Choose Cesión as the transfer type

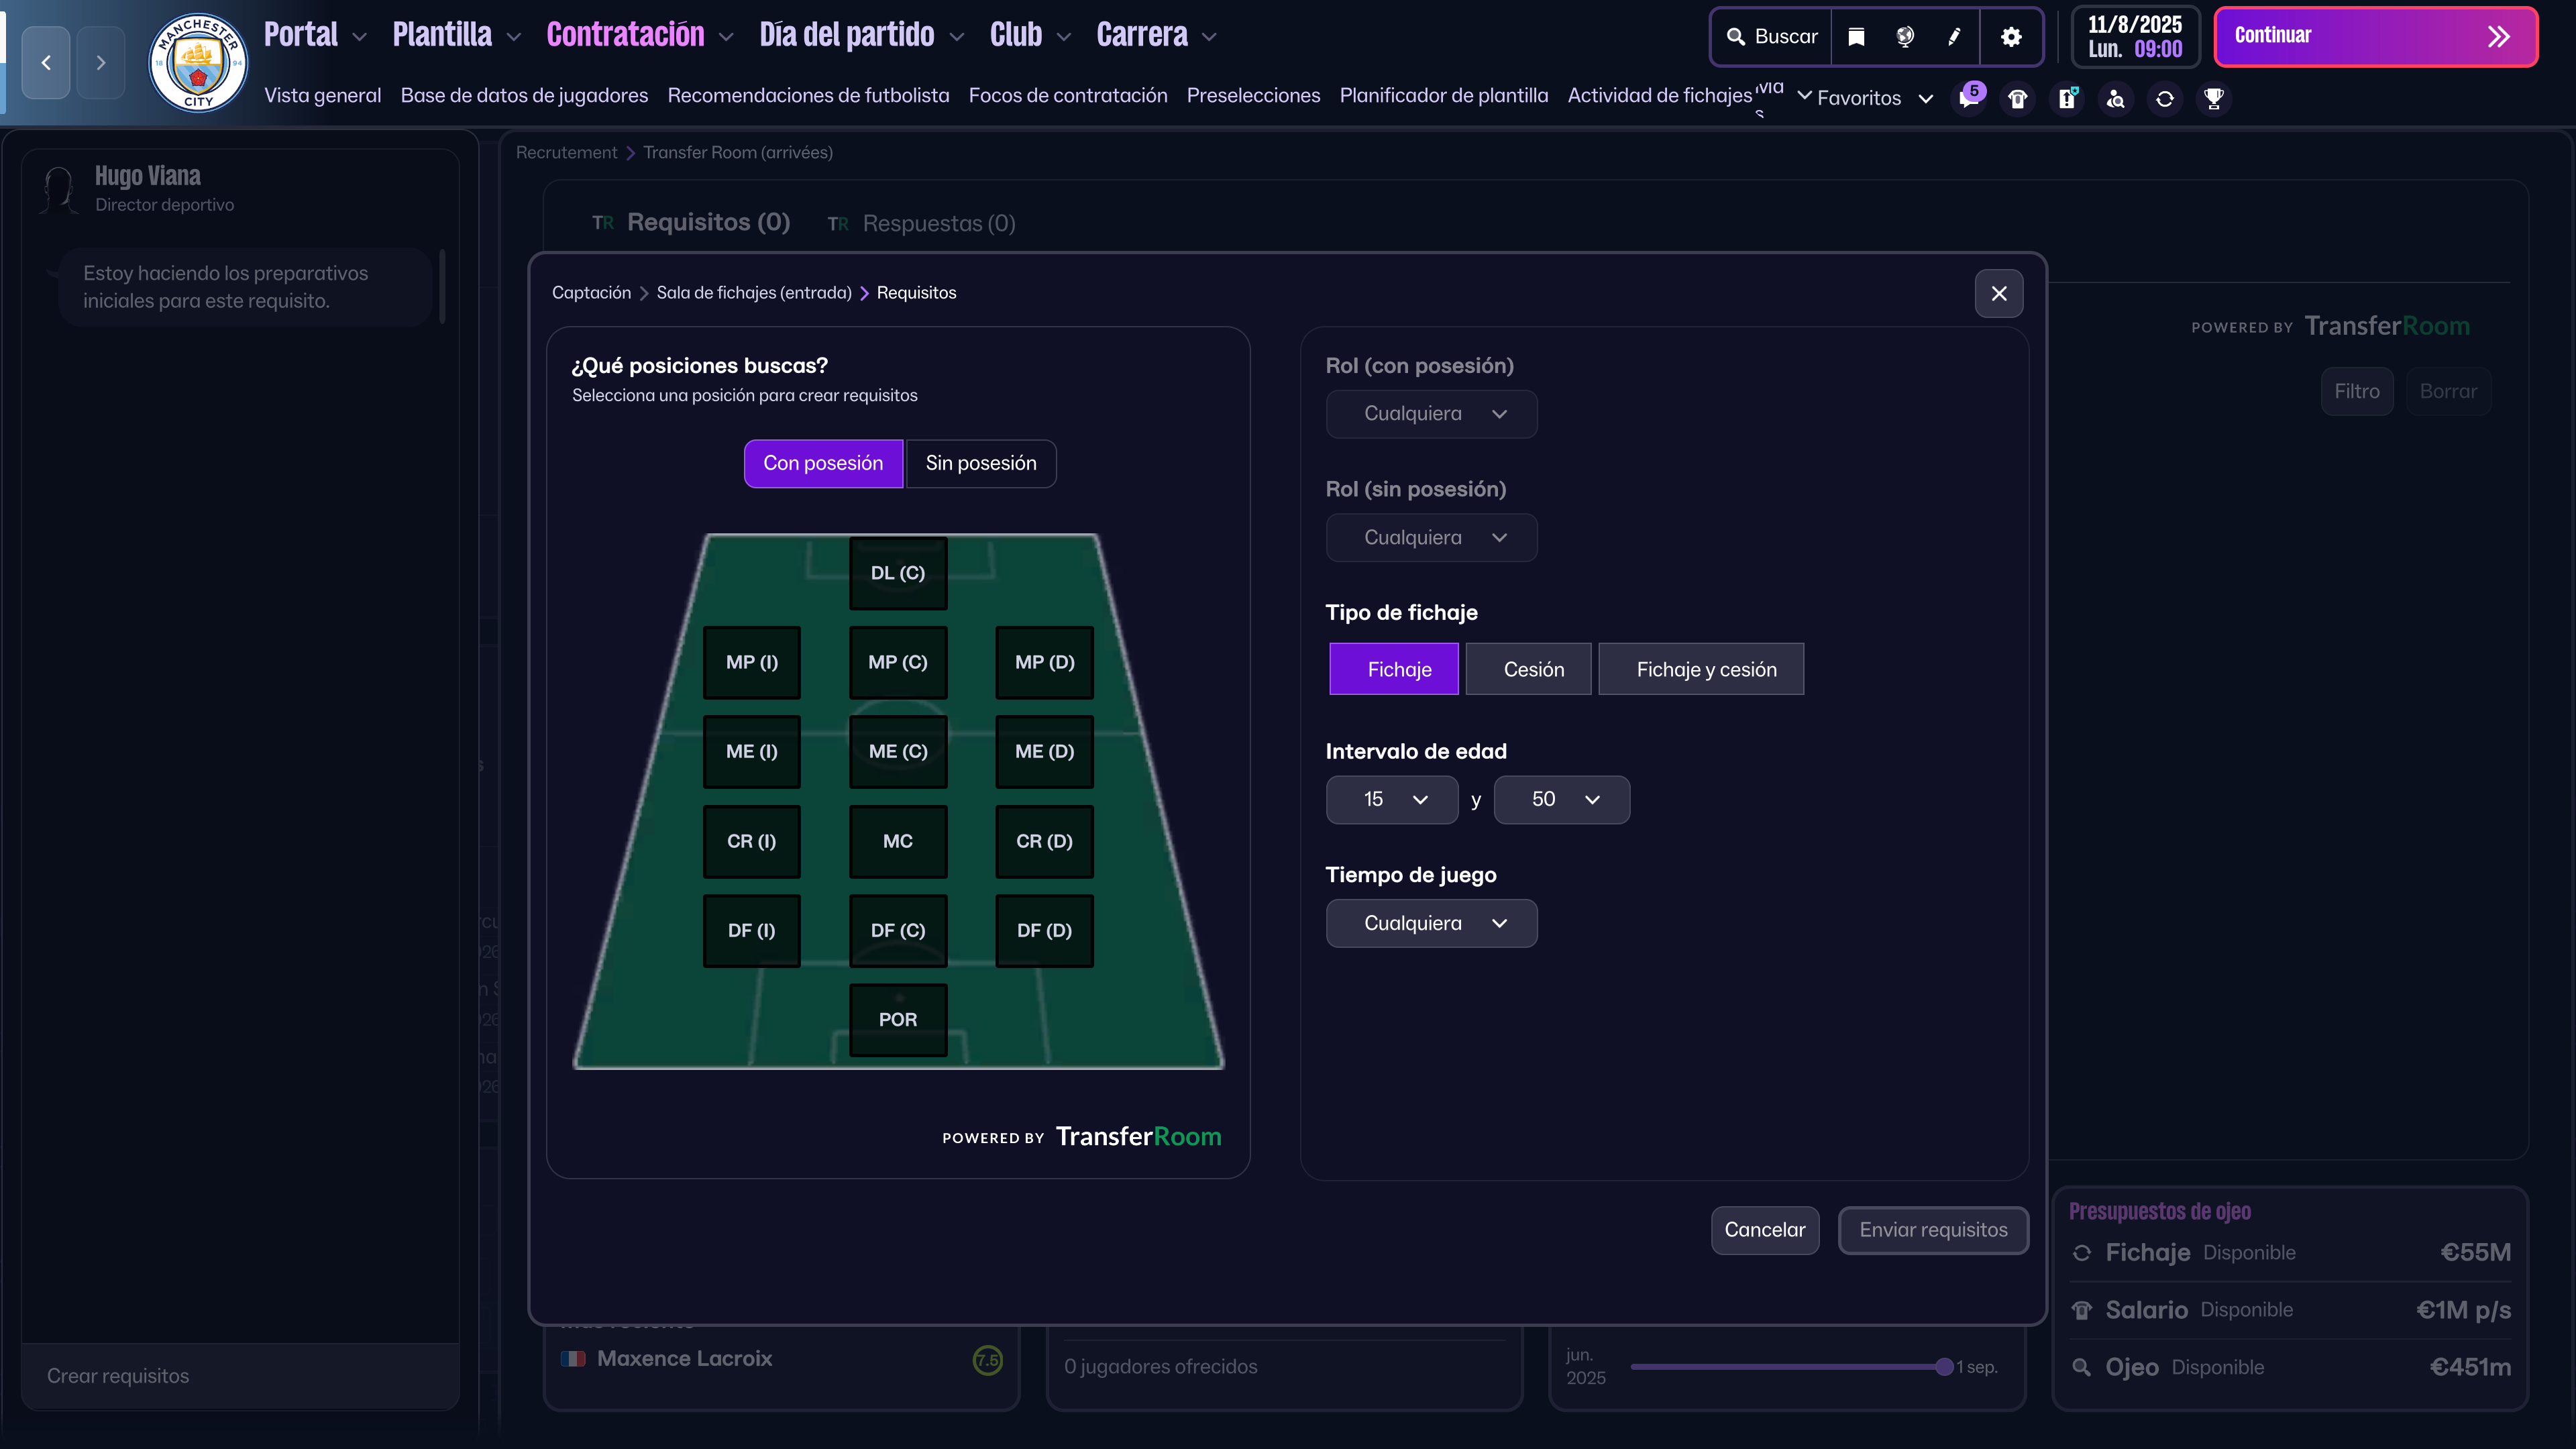pos(1528,669)
